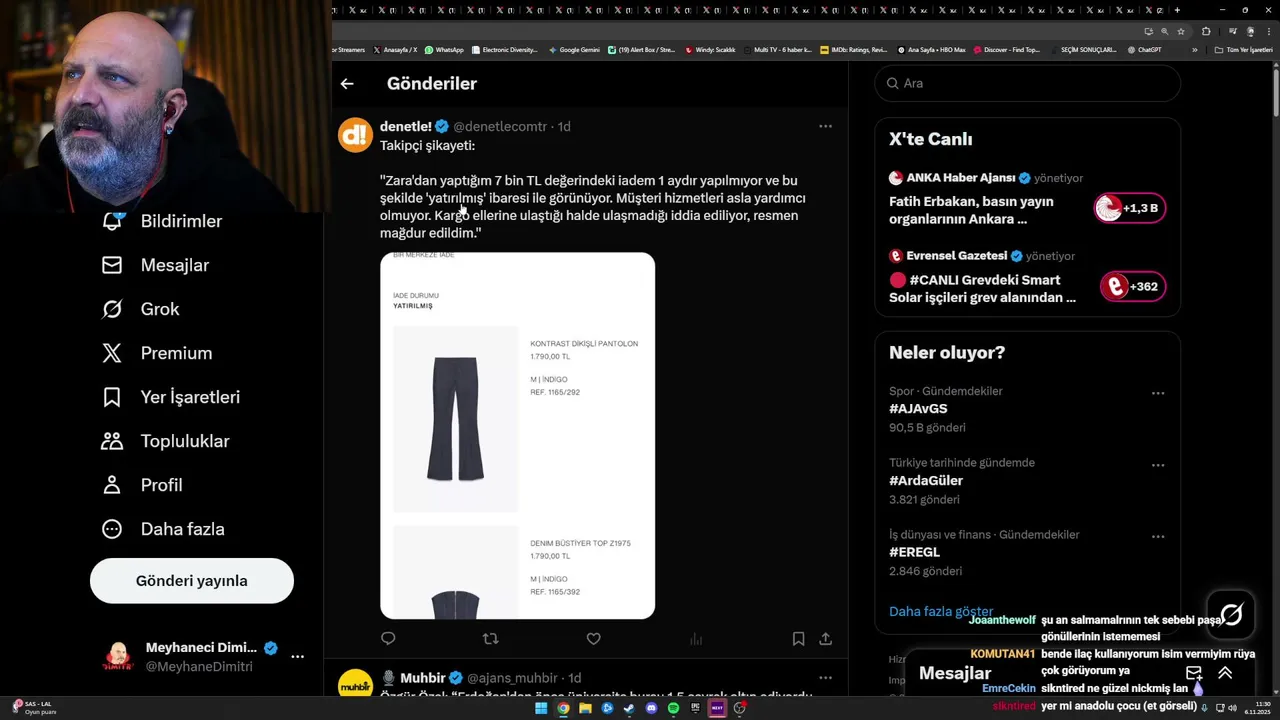This screenshot has width=1280, height=720.
Task: Open Premium in the sidebar
Action: (x=156, y=353)
